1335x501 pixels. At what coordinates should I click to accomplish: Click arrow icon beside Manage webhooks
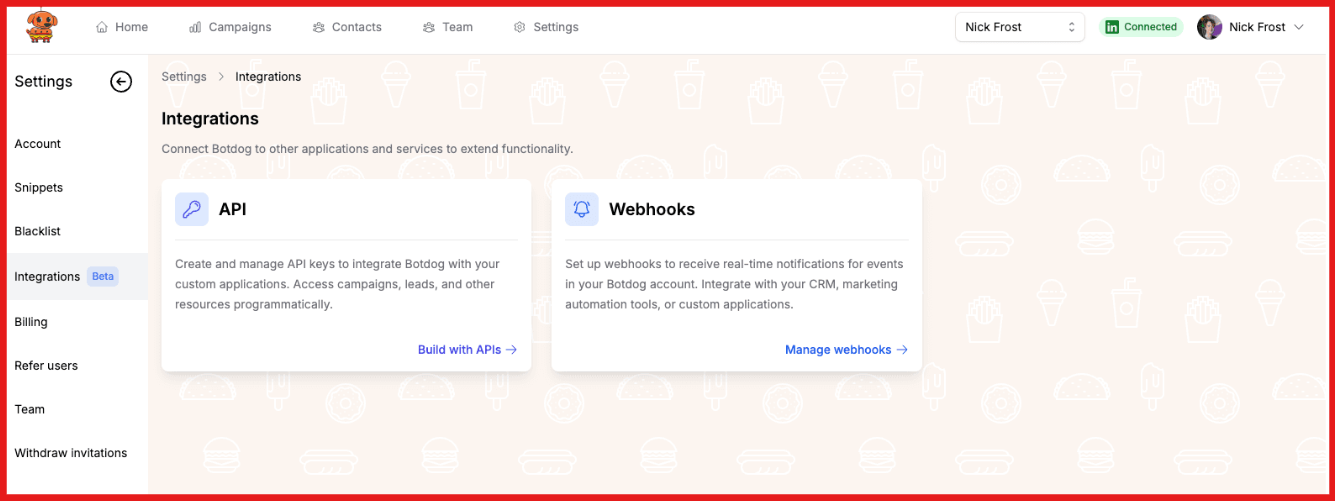tap(902, 350)
